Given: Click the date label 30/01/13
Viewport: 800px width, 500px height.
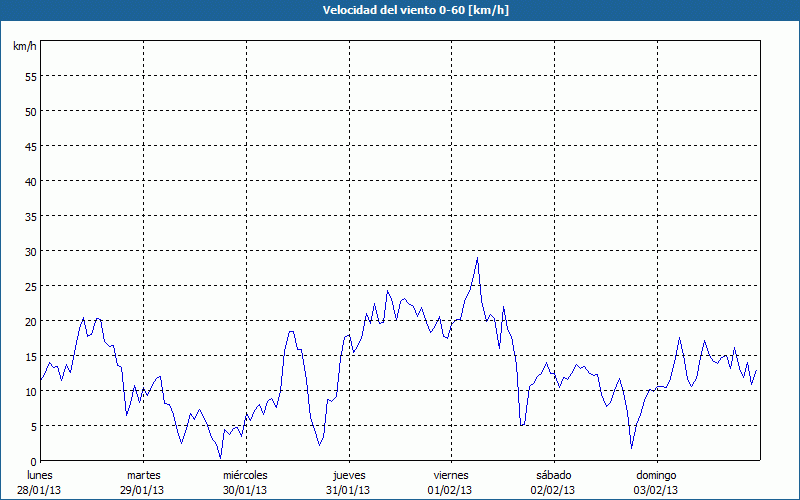Looking at the screenshot, I should pos(245,490).
